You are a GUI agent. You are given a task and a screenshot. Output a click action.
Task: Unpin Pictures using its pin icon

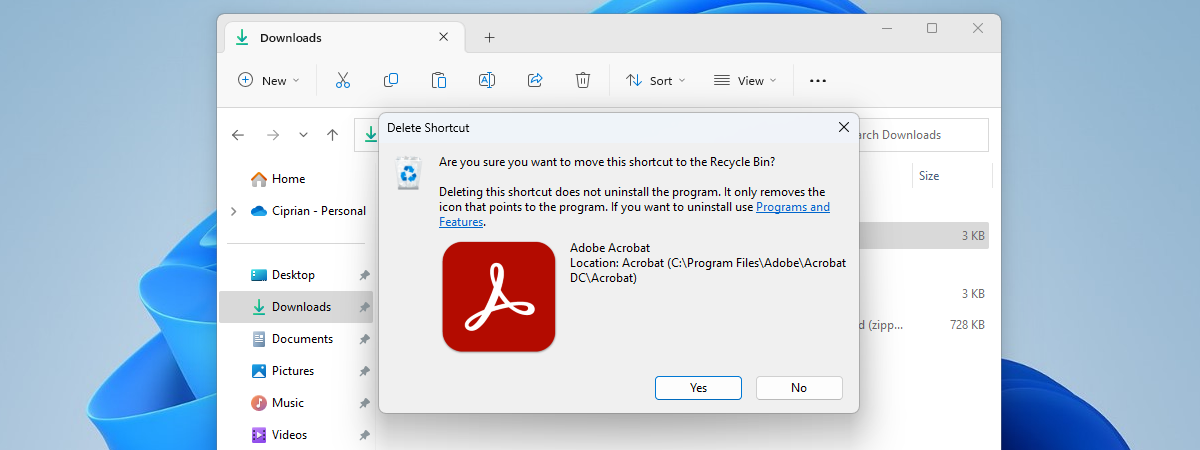pos(365,371)
